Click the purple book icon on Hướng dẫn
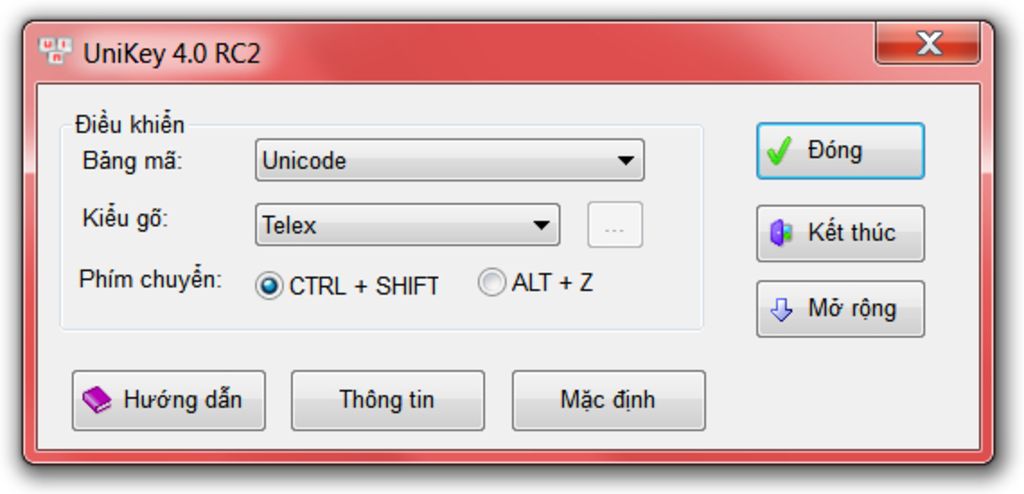 pos(96,400)
